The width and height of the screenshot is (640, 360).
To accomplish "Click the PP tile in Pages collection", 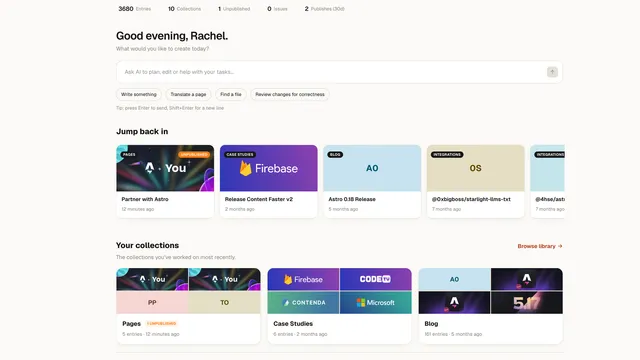I will [152, 302].
